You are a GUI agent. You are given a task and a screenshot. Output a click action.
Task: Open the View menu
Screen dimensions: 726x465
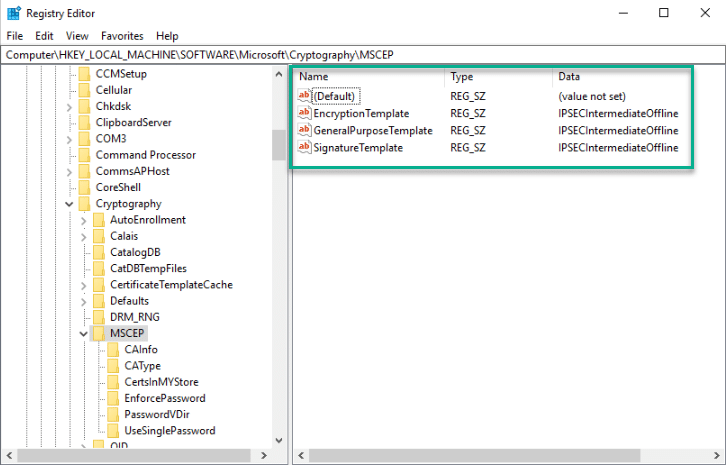click(x=77, y=36)
